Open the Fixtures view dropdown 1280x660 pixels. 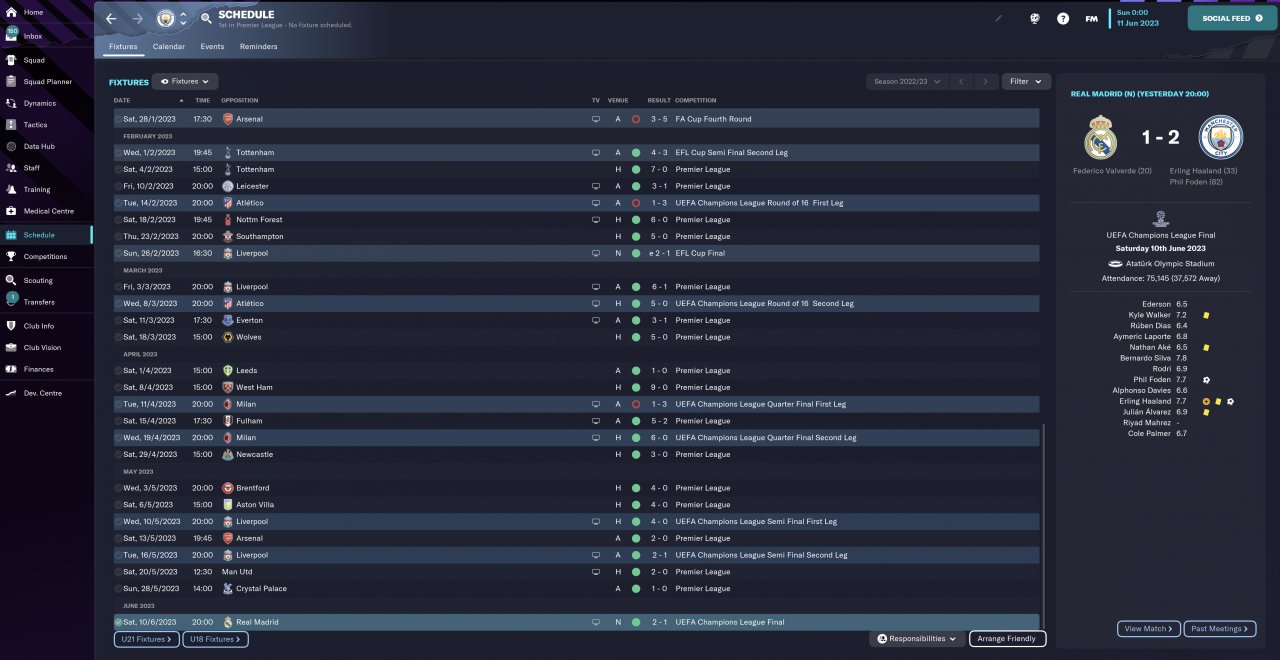click(185, 81)
